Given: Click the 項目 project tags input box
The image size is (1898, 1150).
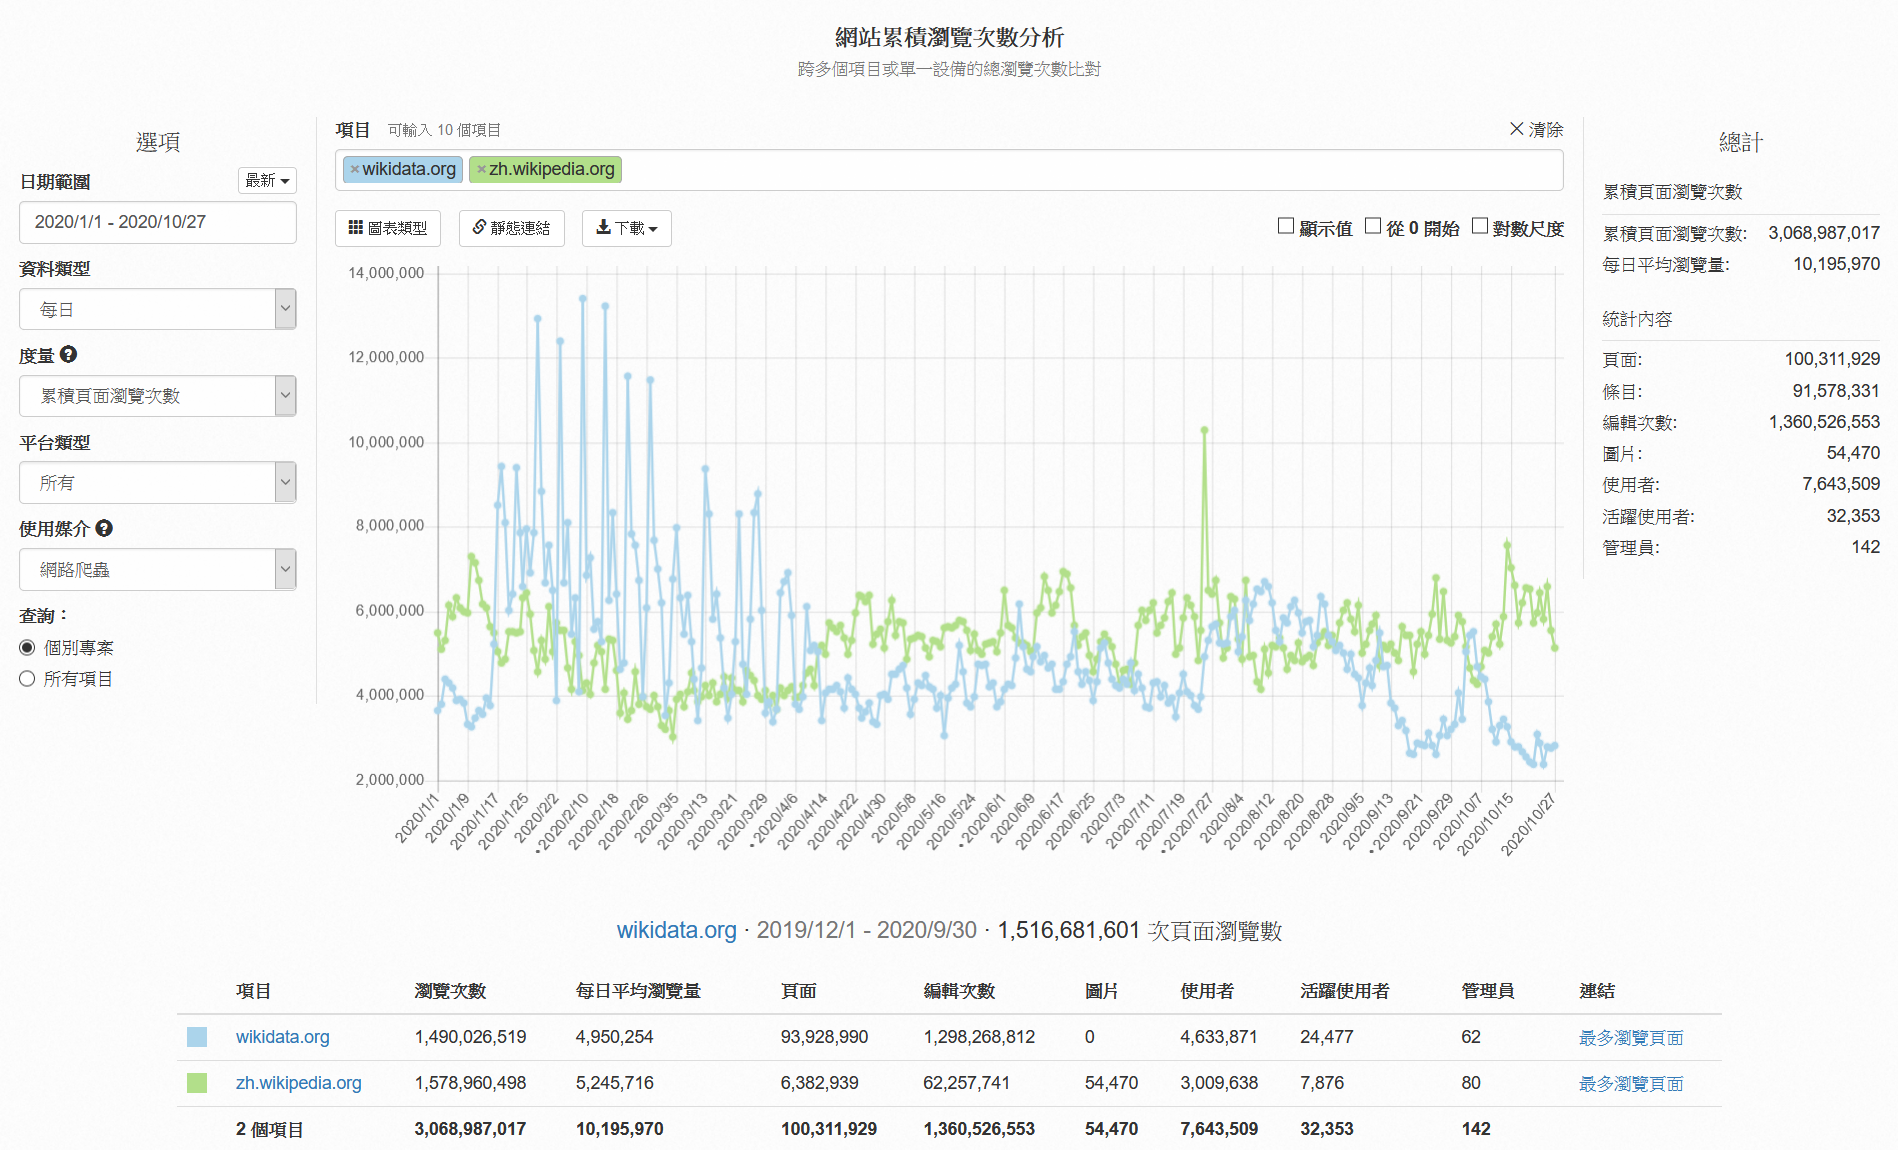Looking at the screenshot, I should click(x=949, y=170).
